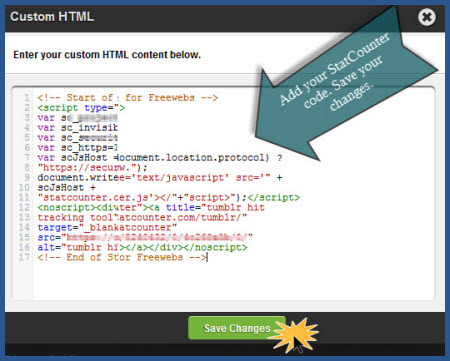Click the scJsHost document.location.protocol line
450x361 pixels.
pyautogui.click(x=160, y=158)
